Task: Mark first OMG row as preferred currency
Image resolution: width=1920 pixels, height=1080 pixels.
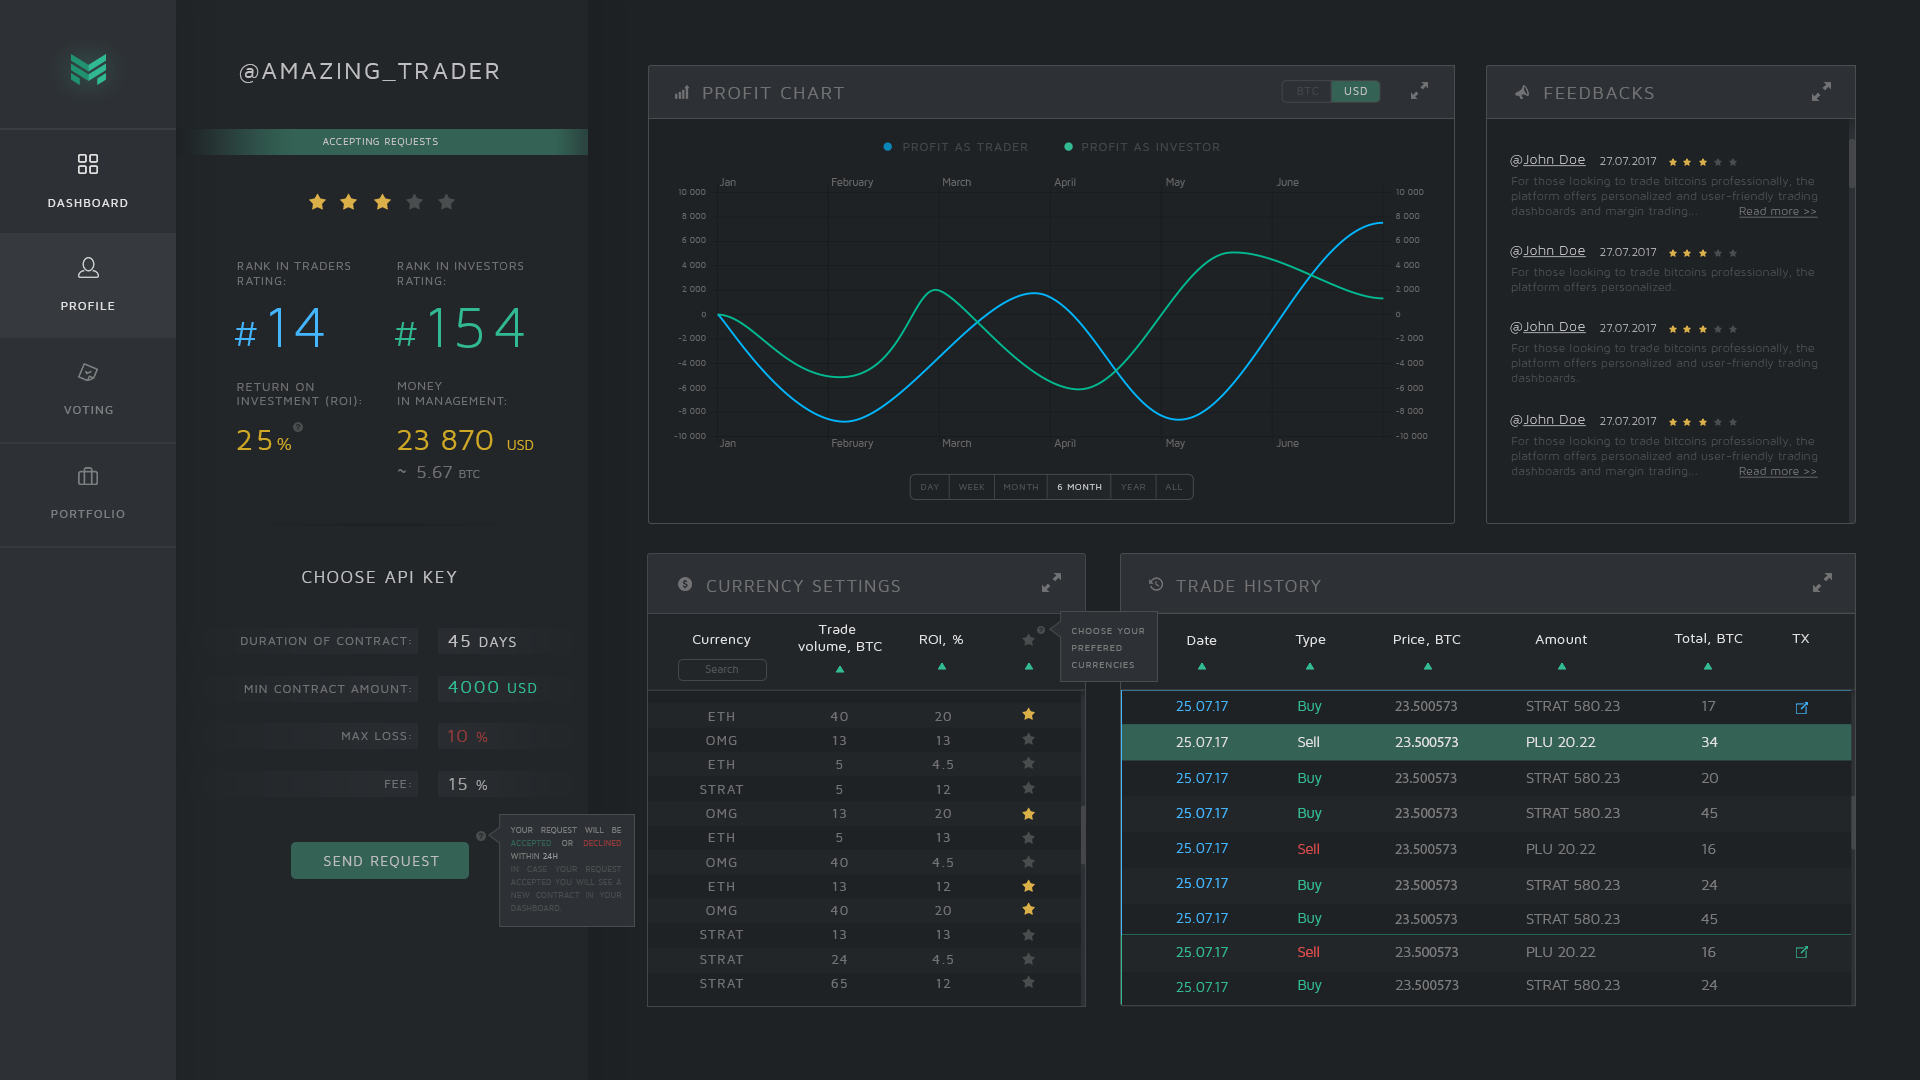Action: 1028,739
